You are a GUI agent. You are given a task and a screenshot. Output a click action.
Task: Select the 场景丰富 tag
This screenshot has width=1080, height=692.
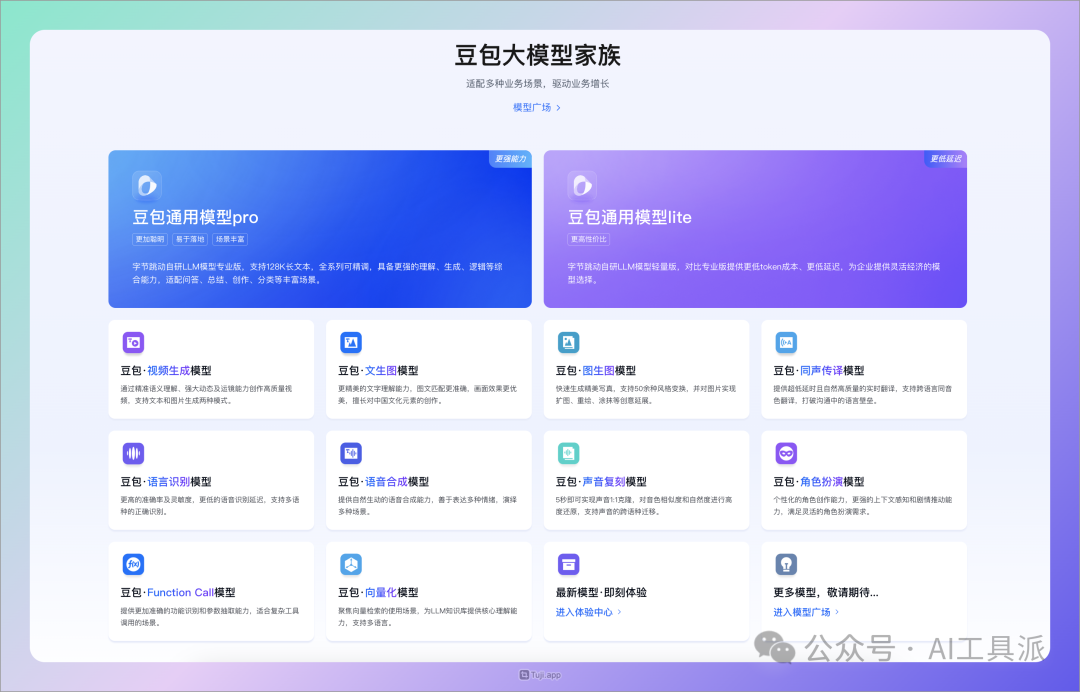pyautogui.click(x=229, y=239)
